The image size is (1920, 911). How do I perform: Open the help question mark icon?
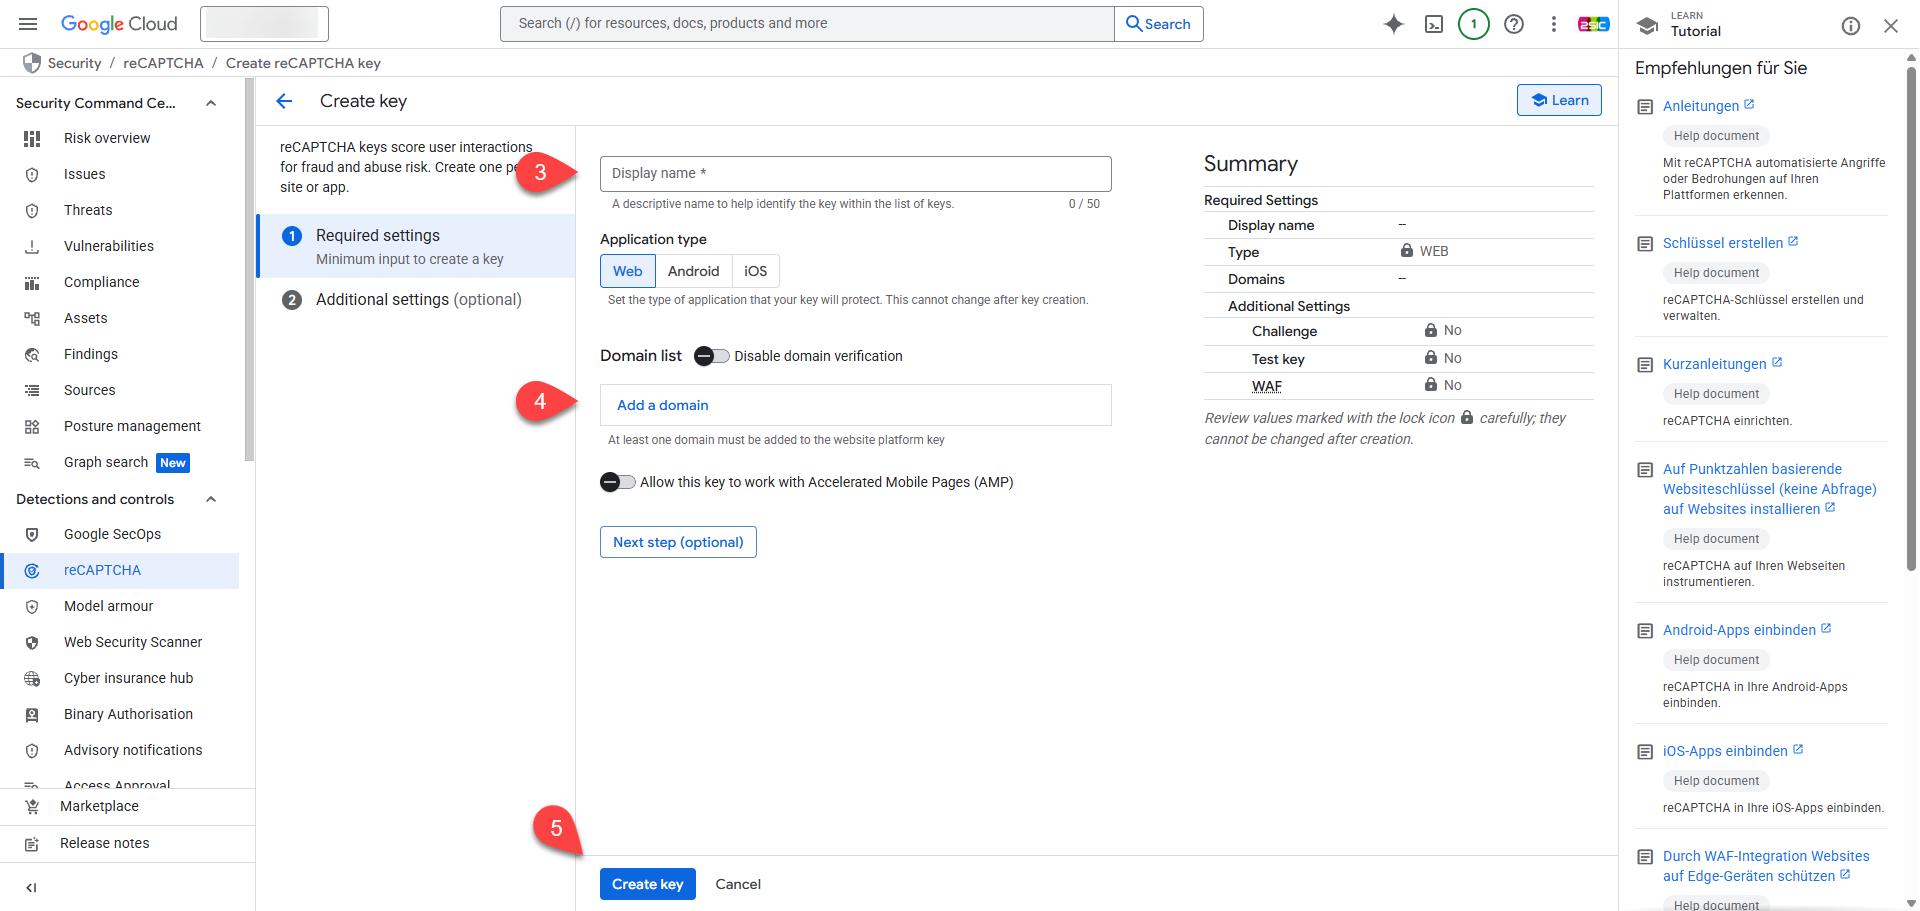tap(1513, 24)
